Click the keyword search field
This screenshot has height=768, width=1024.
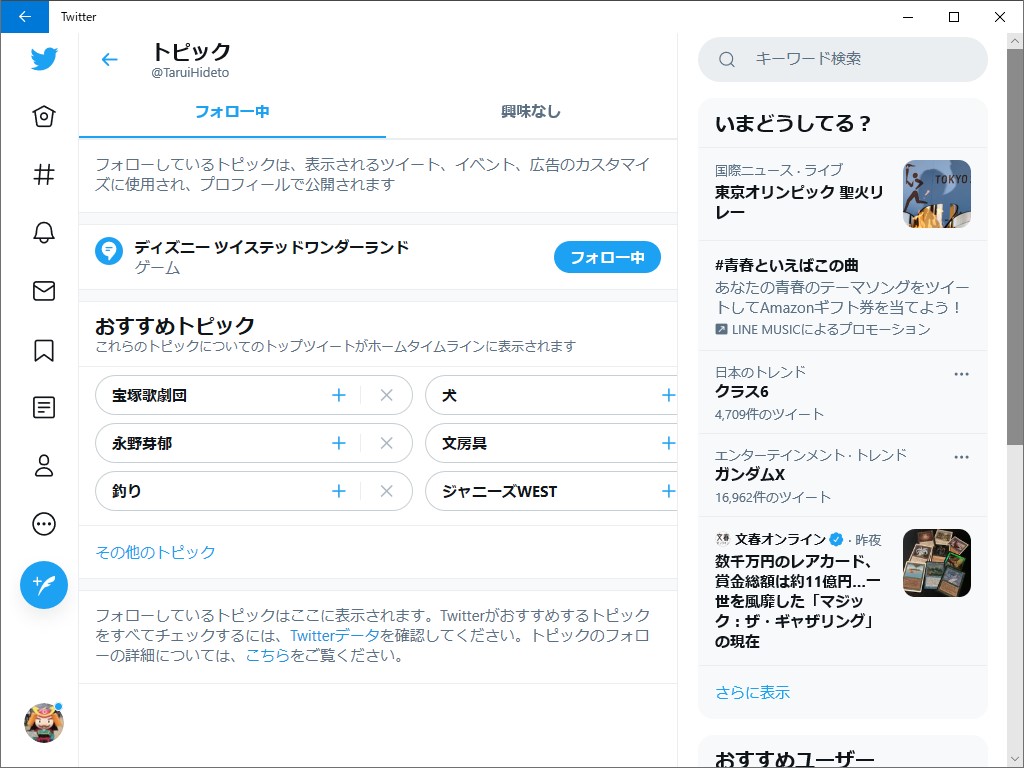(x=843, y=60)
